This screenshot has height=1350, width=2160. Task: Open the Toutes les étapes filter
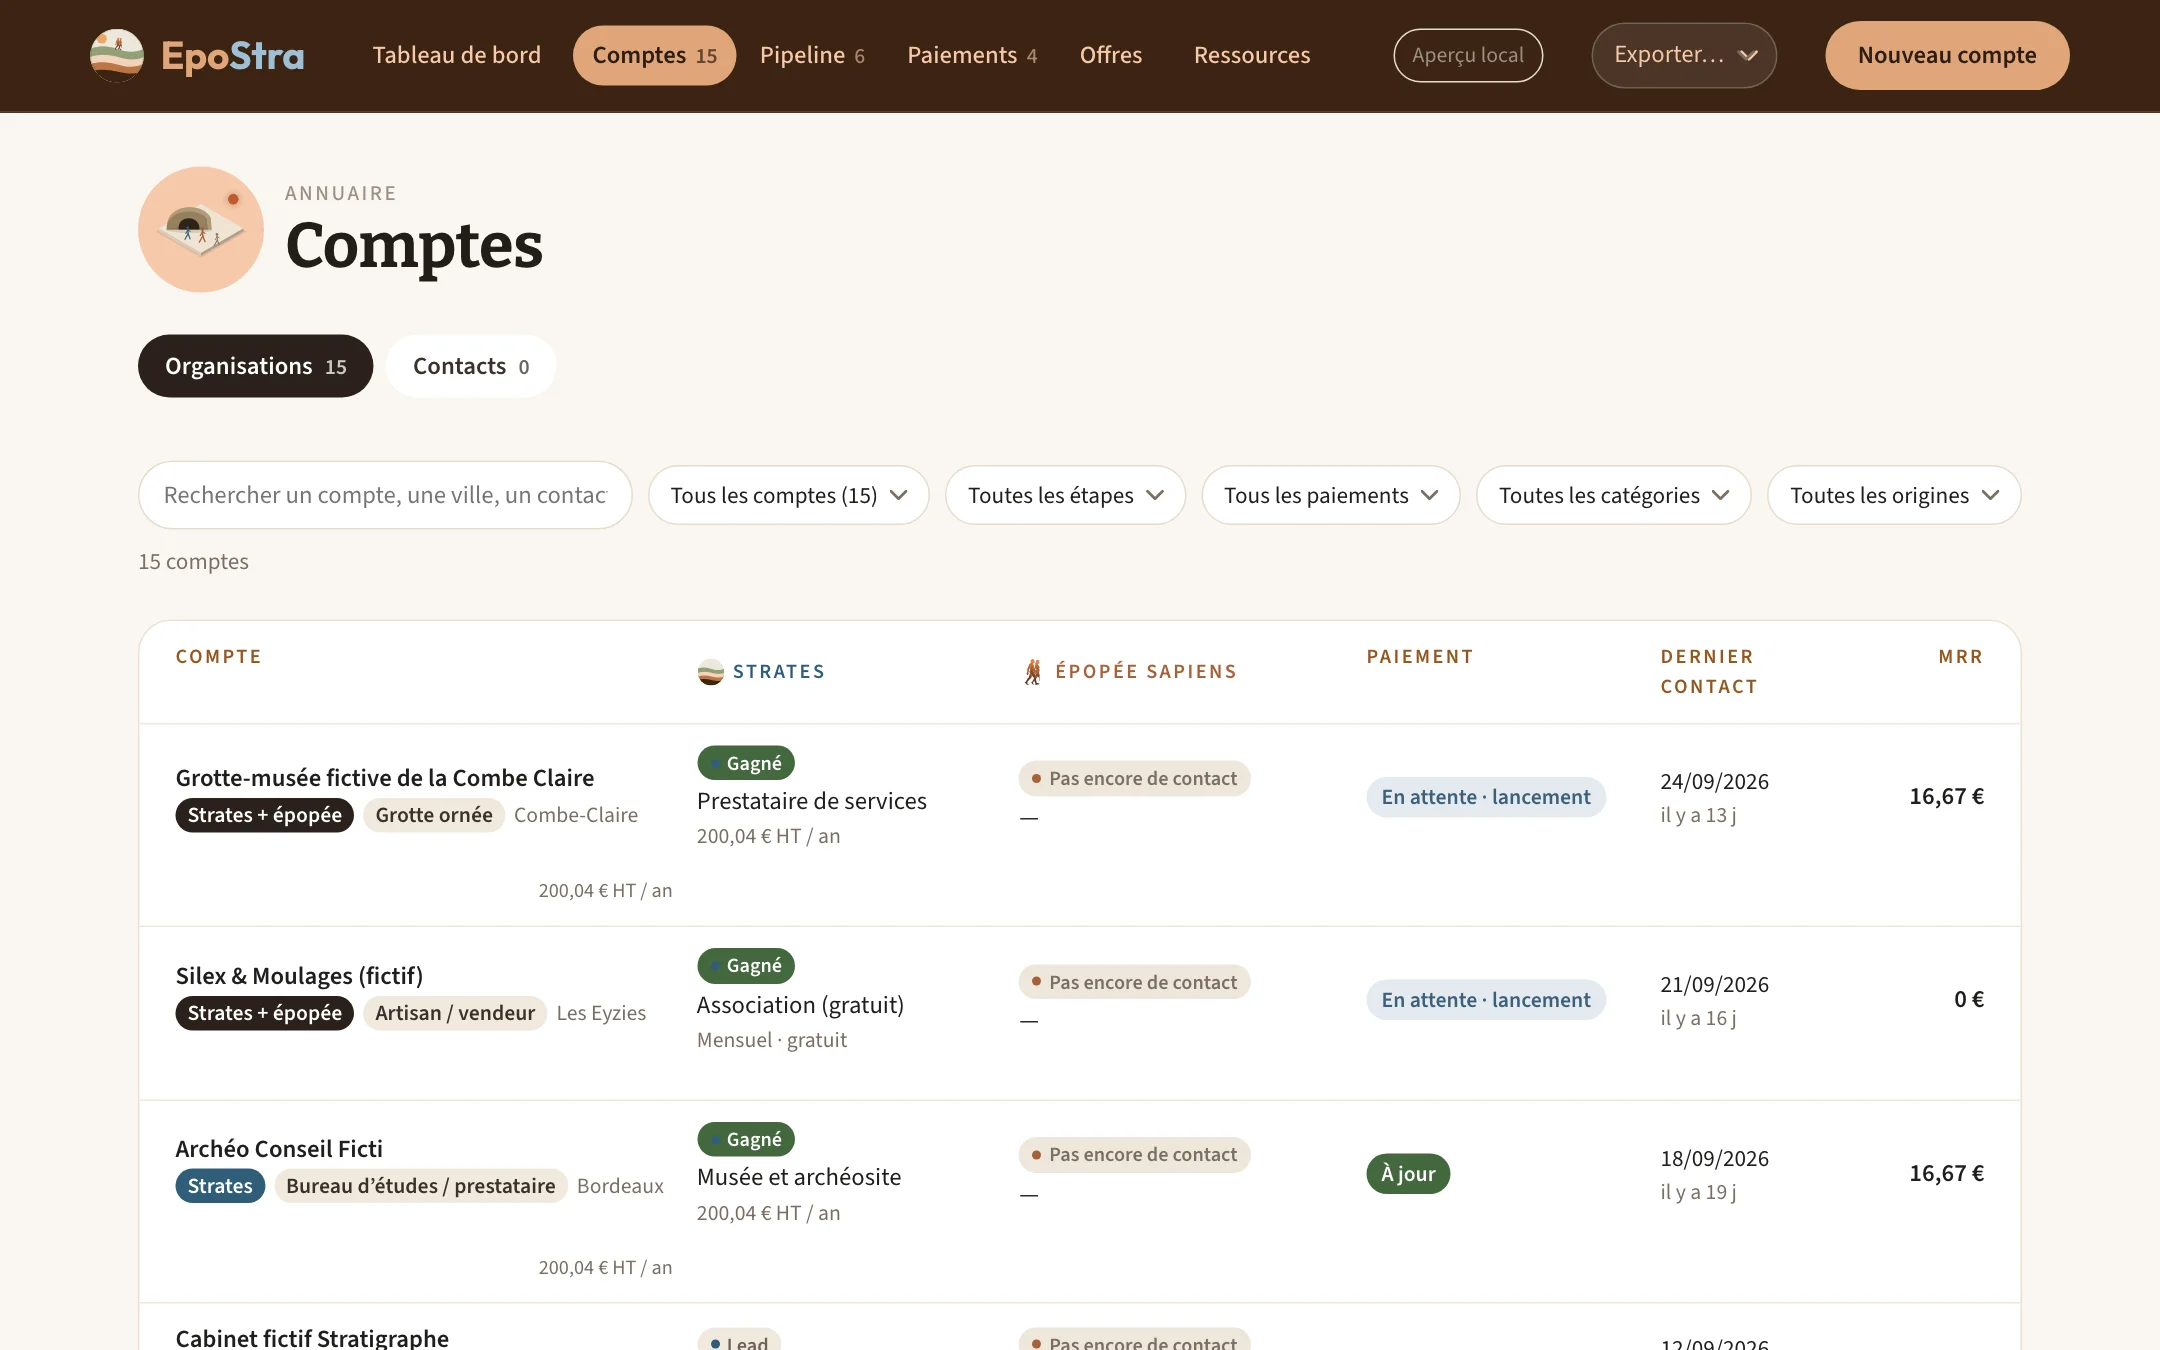click(1065, 495)
